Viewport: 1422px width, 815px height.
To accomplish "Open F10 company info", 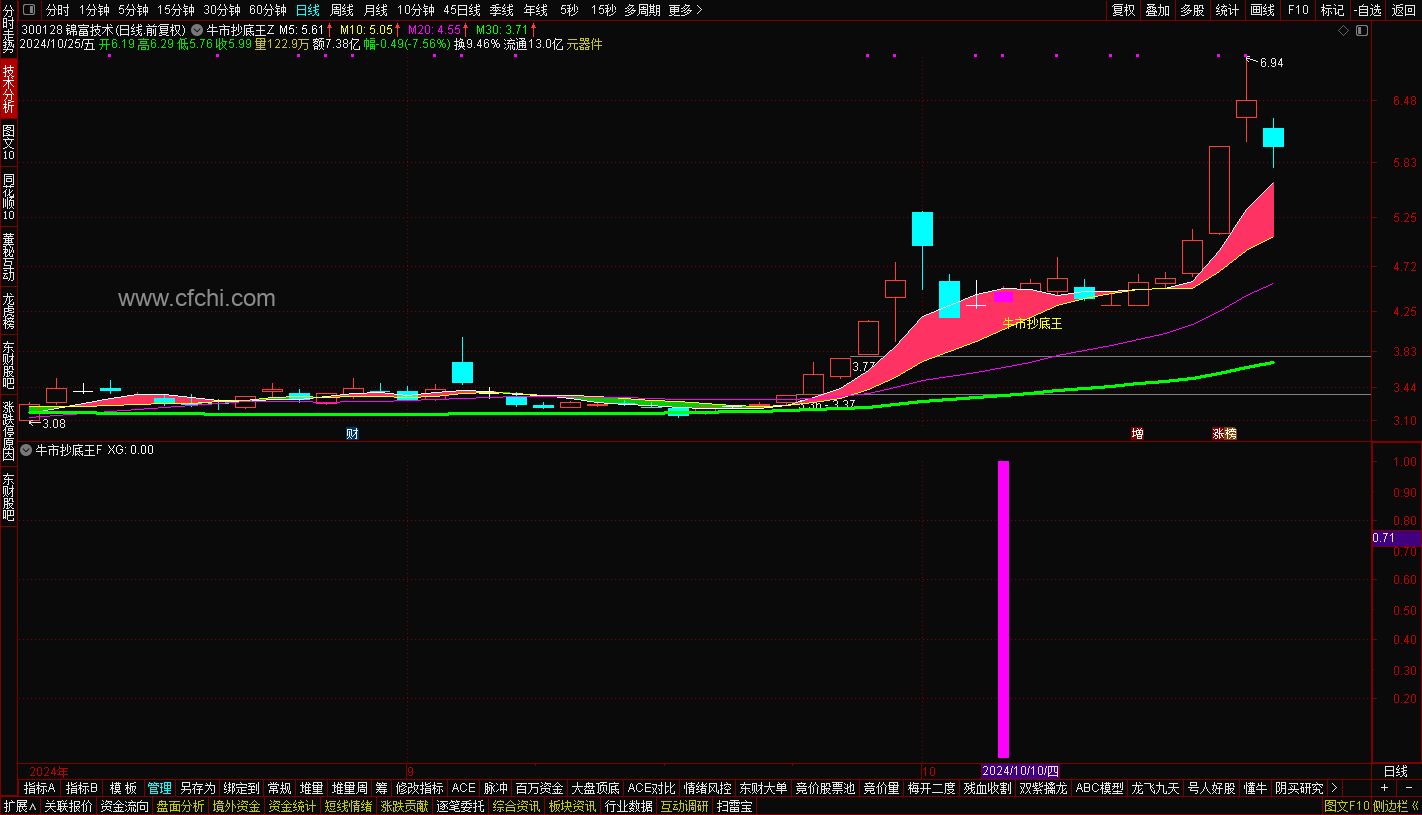I will pos(1298,10).
